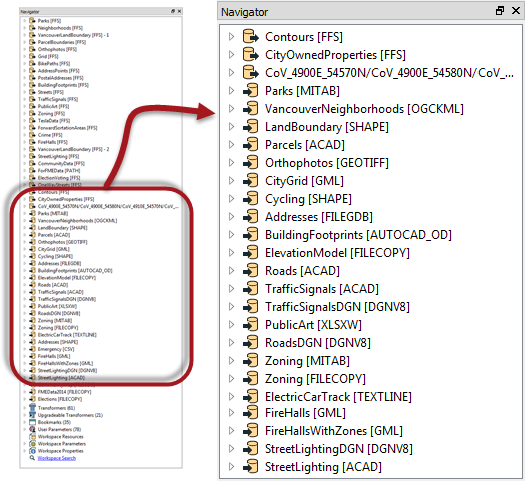This screenshot has width=525, height=481.
Task: Select 'ElectricCarTrack [TEXTLINE]' text in enlarged Navigator
Action: pos(338,397)
